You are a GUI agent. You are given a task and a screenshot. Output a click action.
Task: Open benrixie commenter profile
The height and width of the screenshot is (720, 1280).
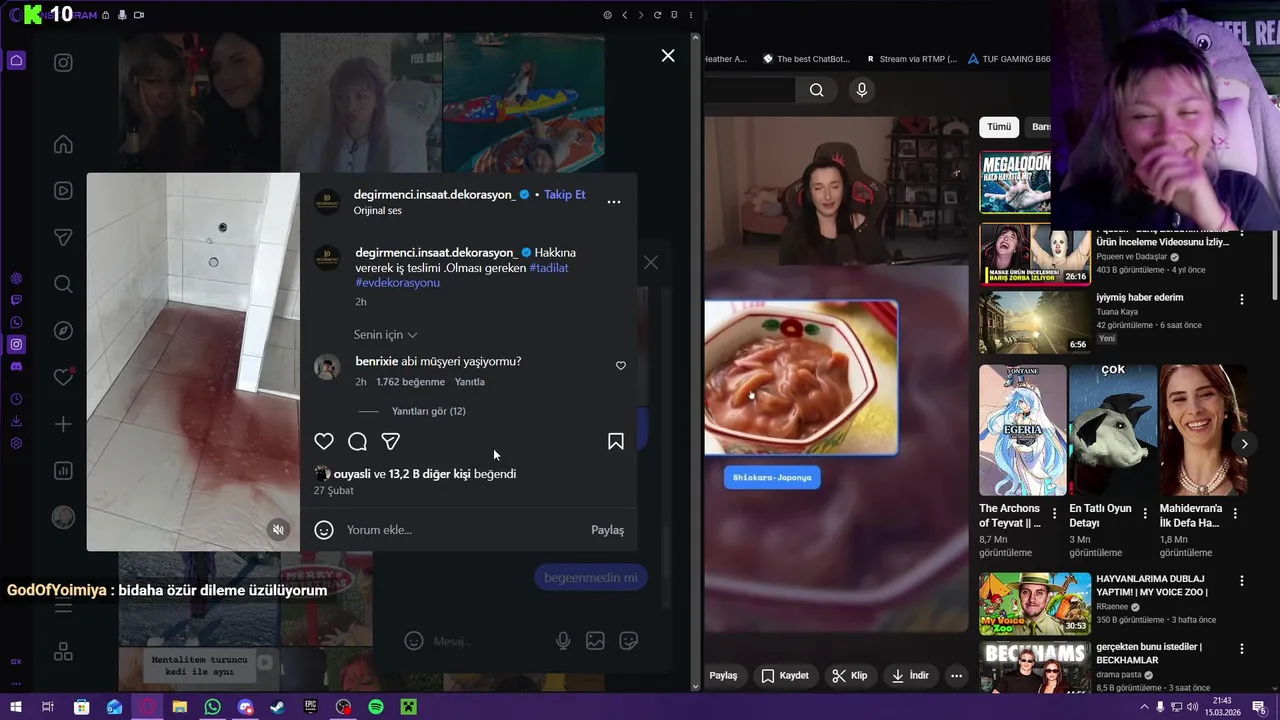[x=376, y=361]
